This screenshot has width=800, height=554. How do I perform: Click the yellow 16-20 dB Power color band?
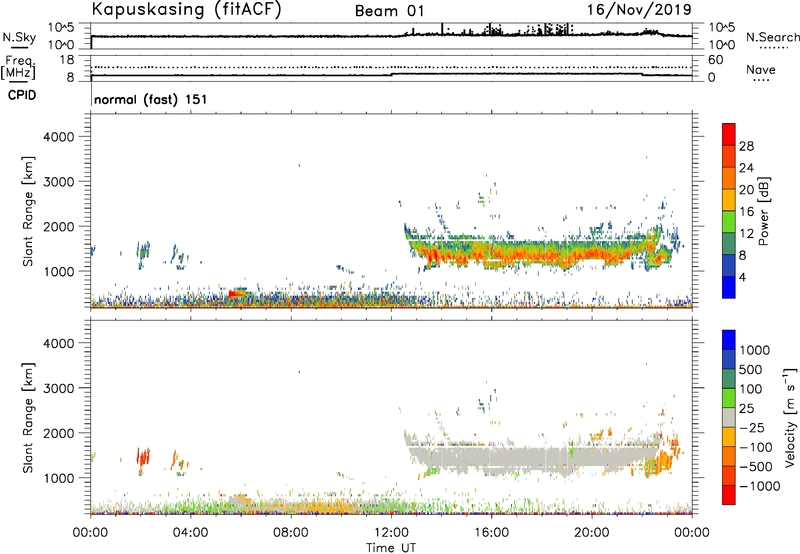(729, 200)
